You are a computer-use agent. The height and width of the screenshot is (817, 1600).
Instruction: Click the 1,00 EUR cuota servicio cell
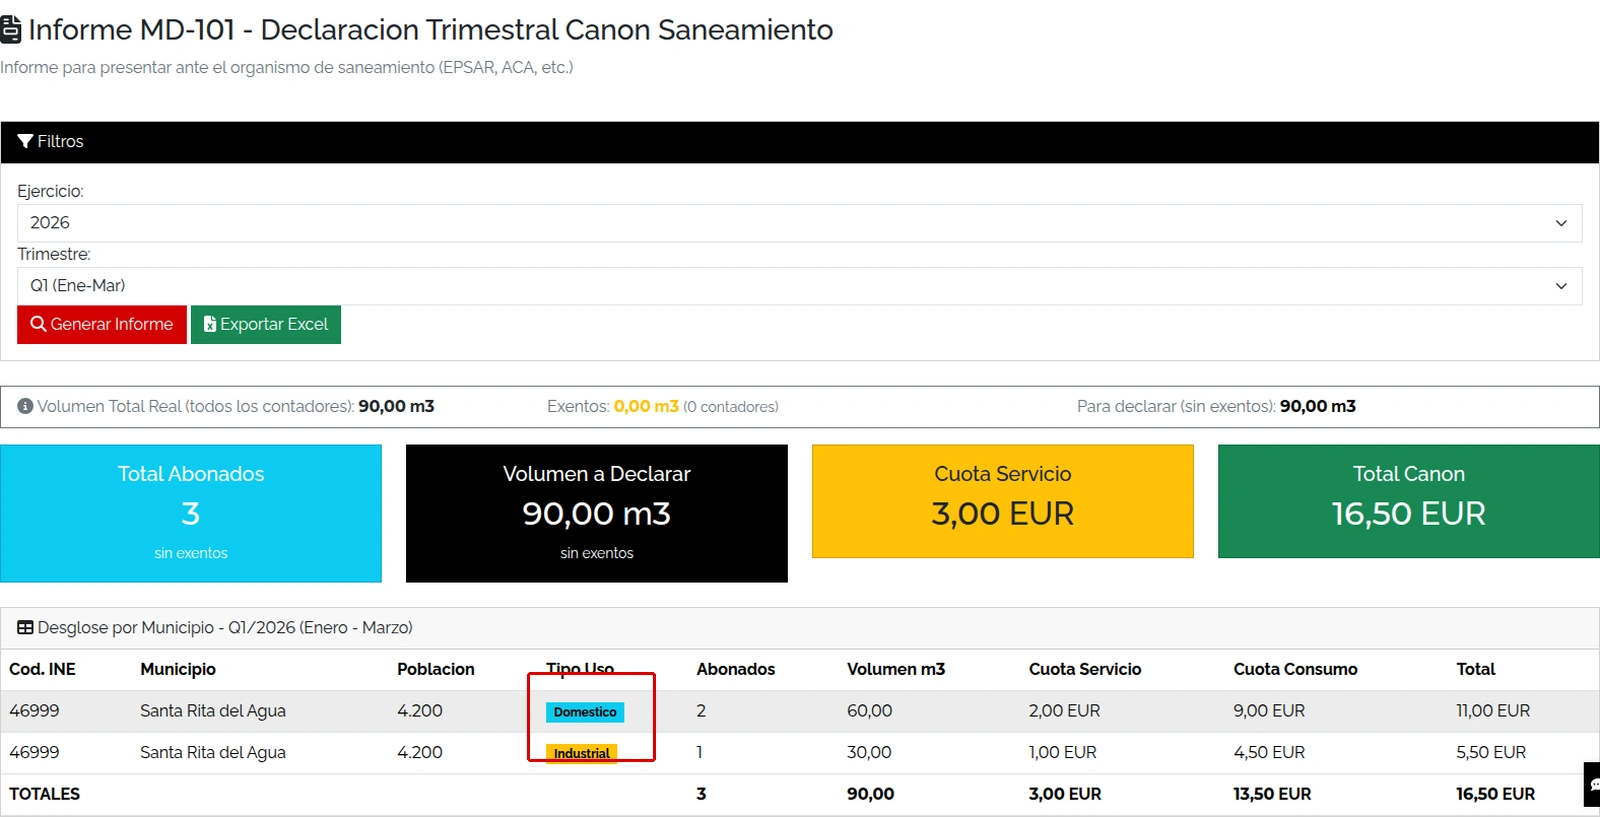point(1063,752)
